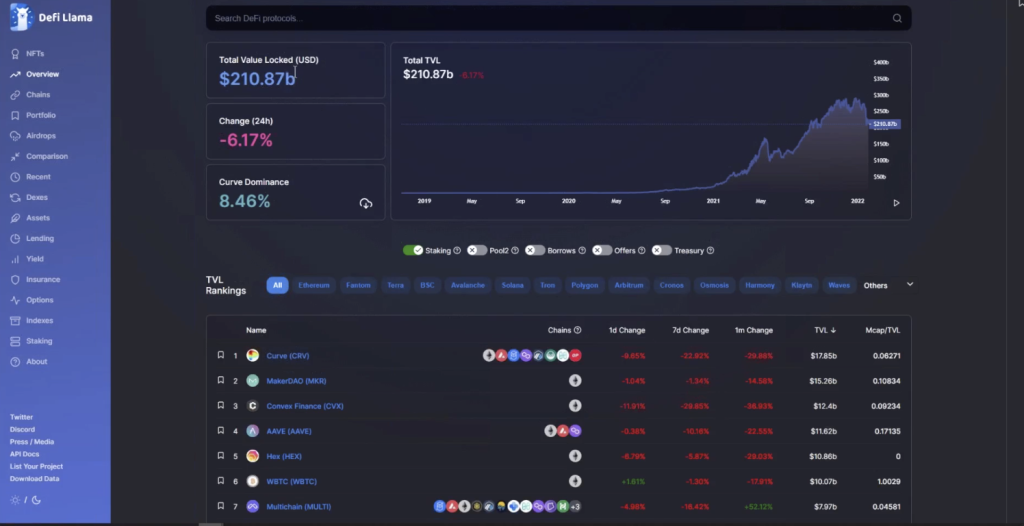Click Chains column help icon
Image resolution: width=1024 pixels, height=526 pixels.
tap(577, 330)
